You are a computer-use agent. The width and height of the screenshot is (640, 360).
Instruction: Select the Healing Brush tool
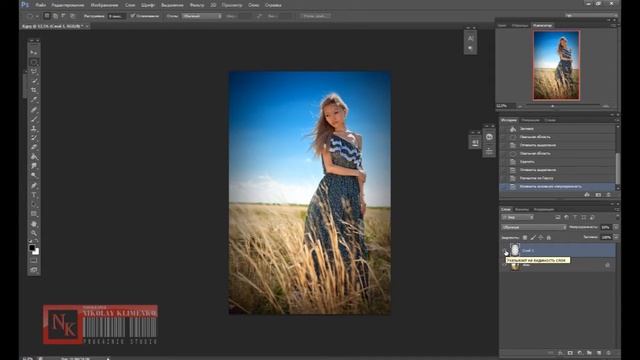[x=34, y=110]
